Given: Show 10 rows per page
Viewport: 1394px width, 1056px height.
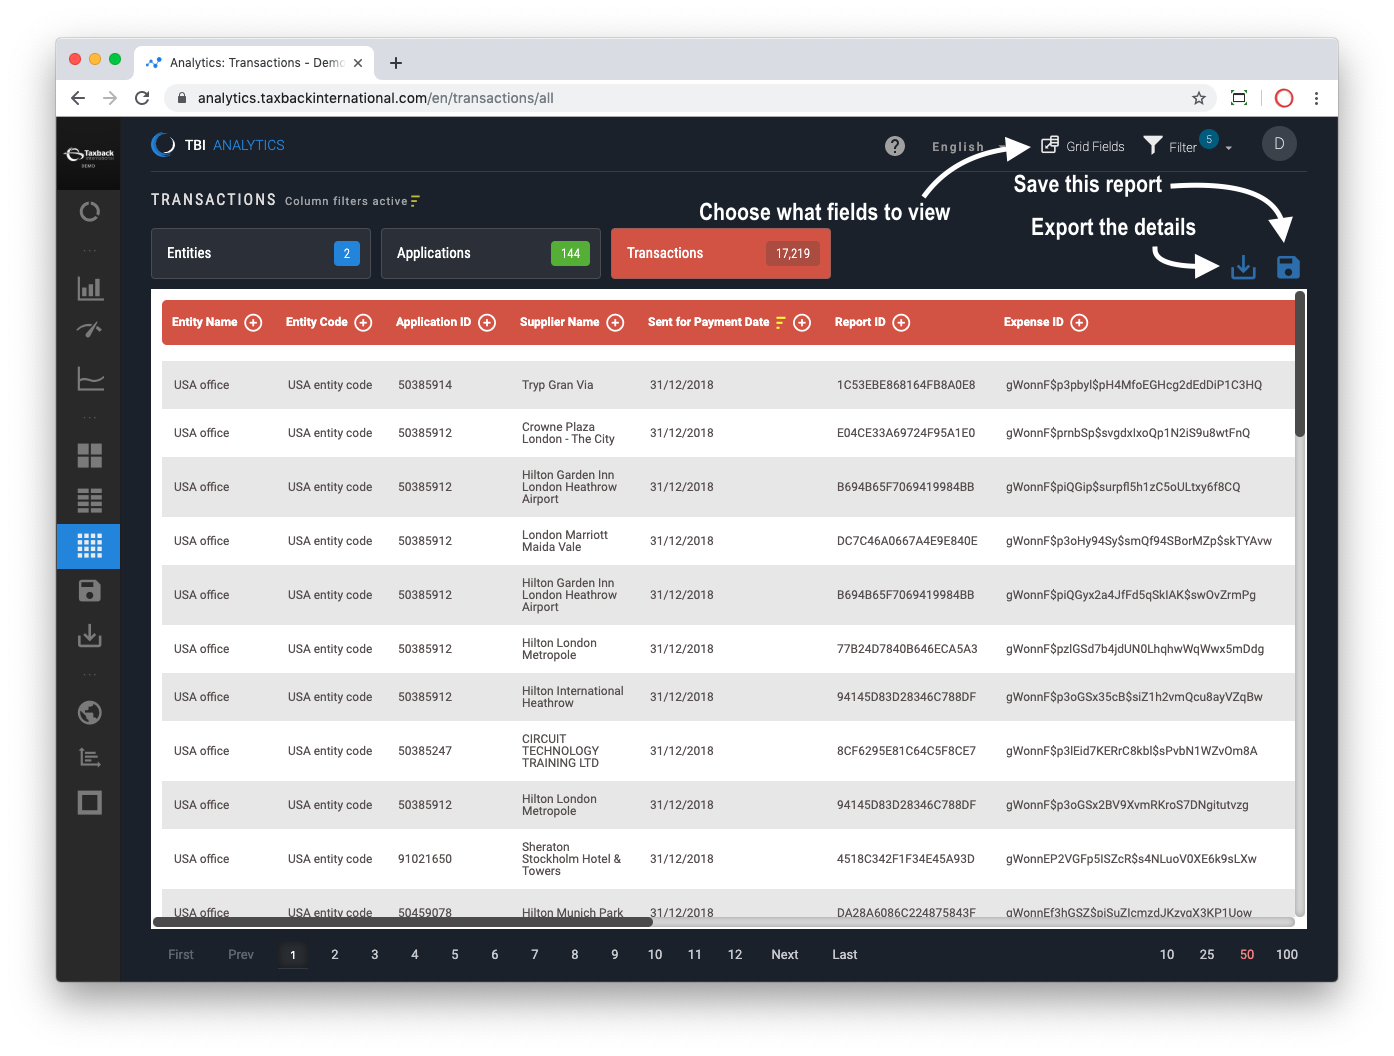Looking at the screenshot, I should click(x=1167, y=954).
